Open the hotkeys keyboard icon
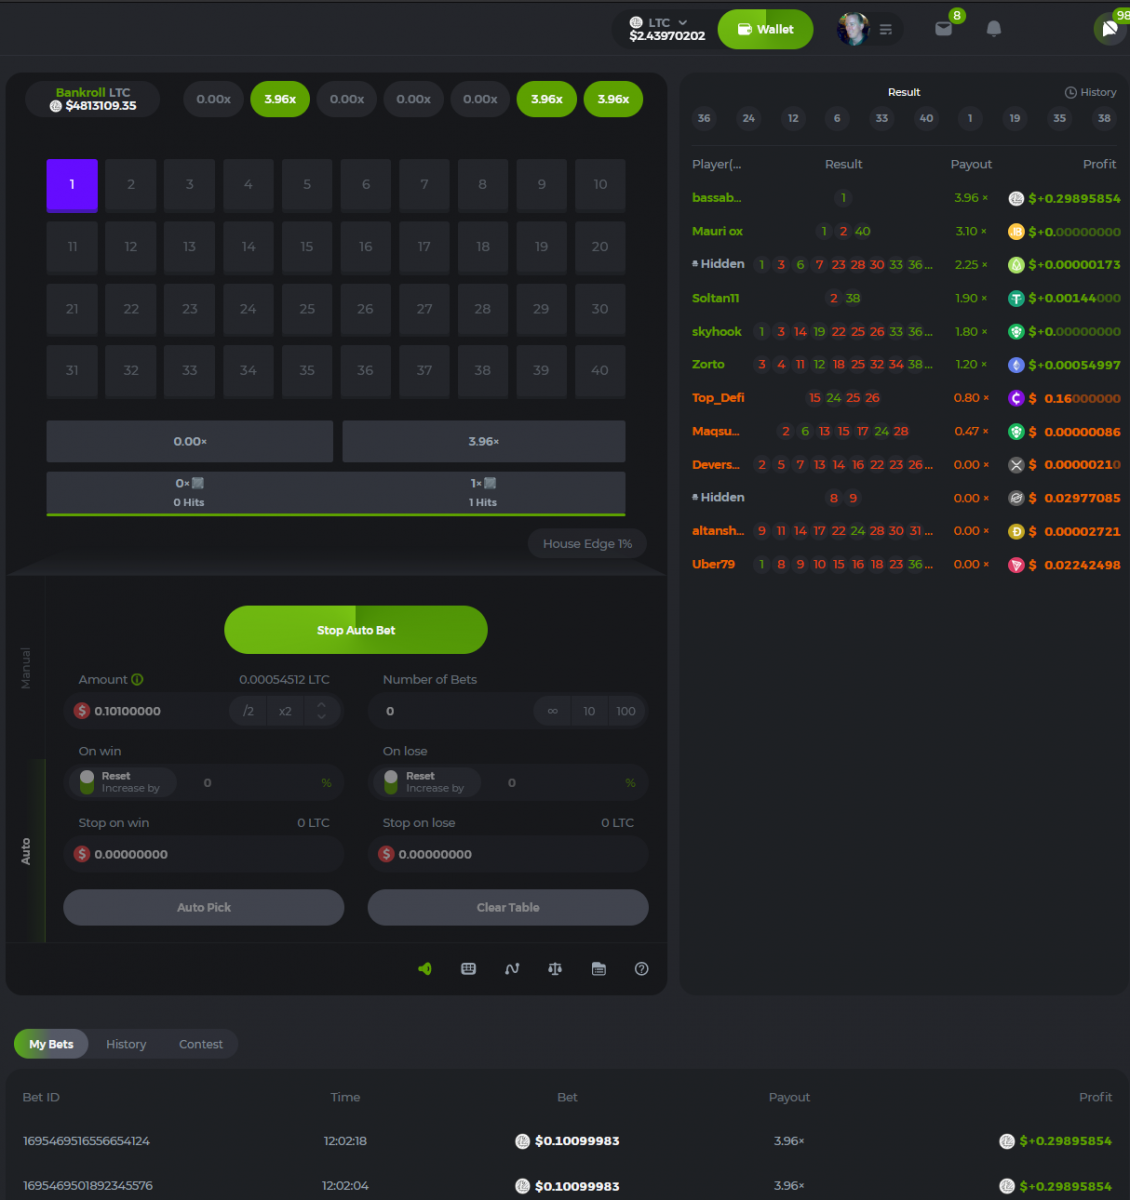The width and height of the screenshot is (1130, 1200). [x=468, y=969]
